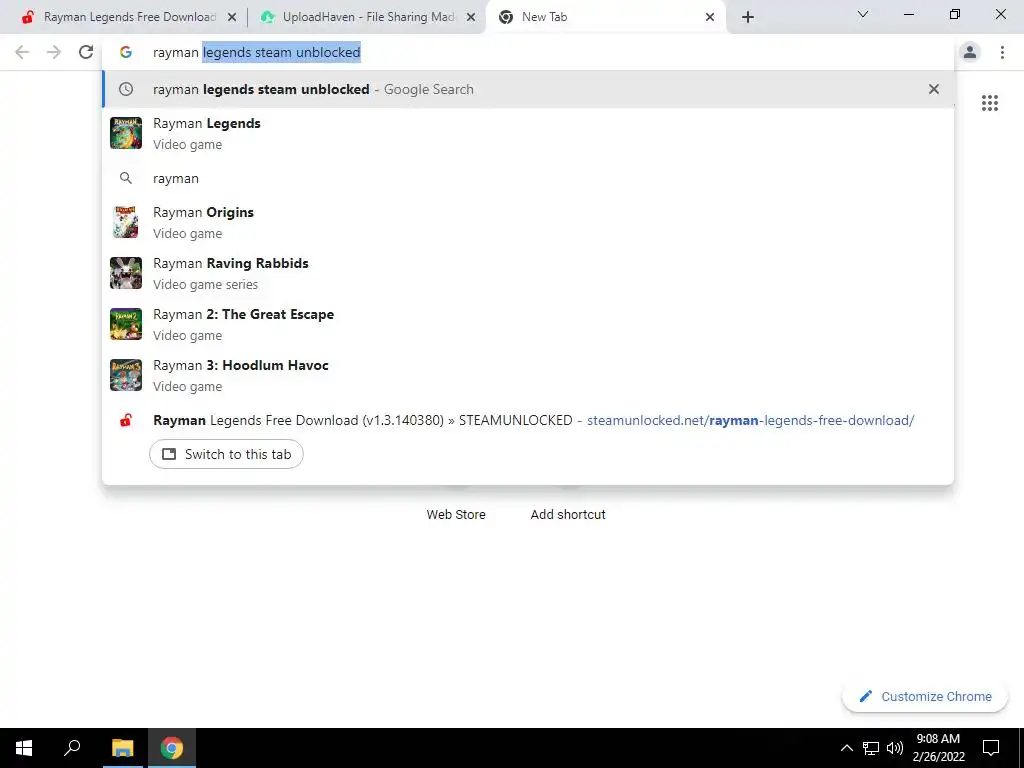The height and width of the screenshot is (768, 1024).
Task: Open File Explorer from the taskbar
Action: (x=122, y=748)
